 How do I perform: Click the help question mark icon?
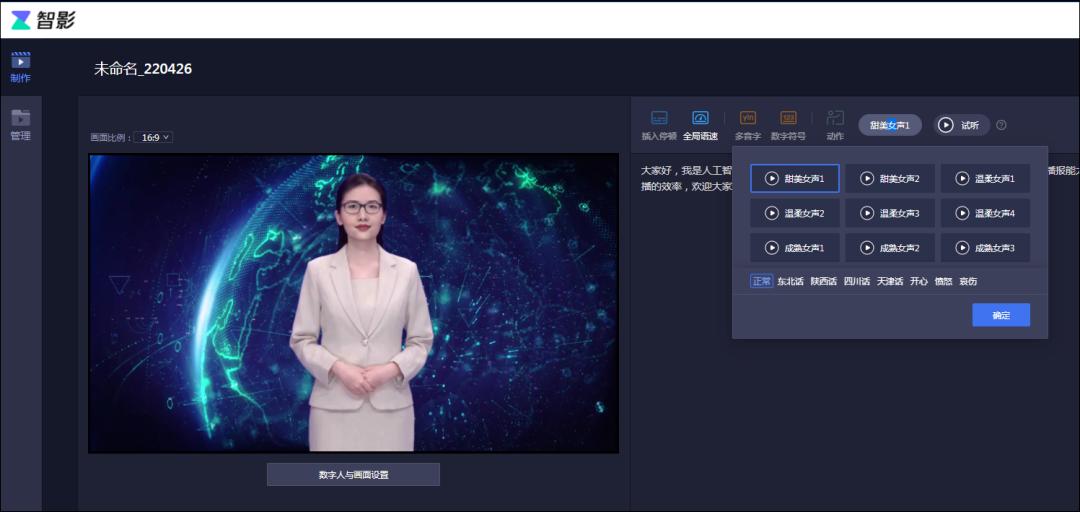(1001, 125)
